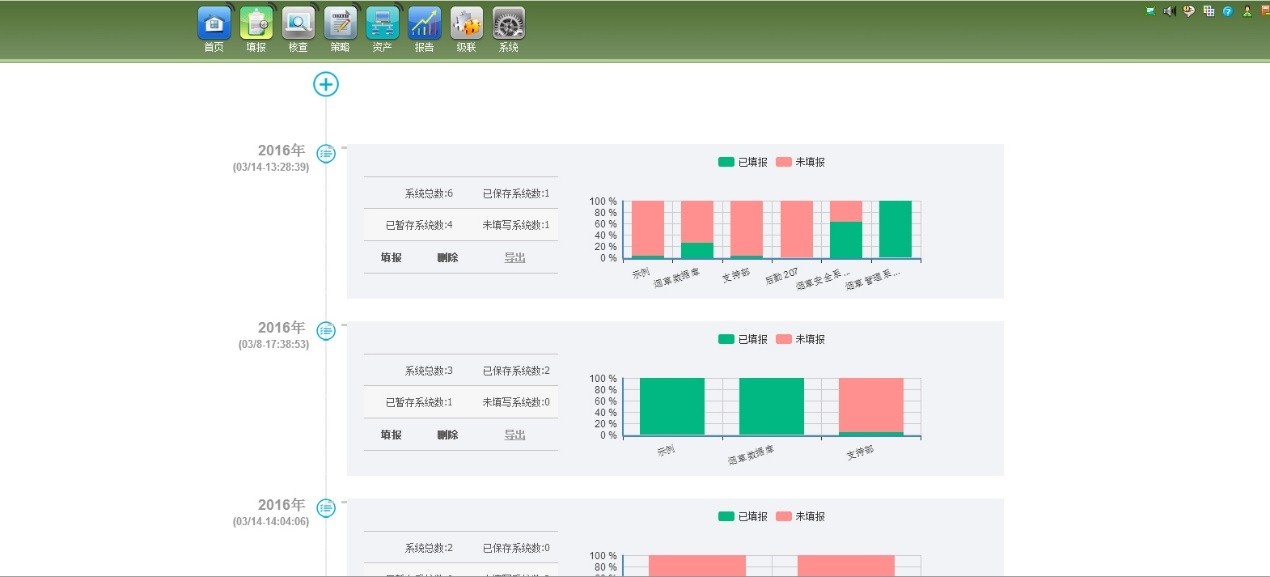Image resolution: width=1270 pixels, height=577 pixels.
Task: Click the plus circle to add a record
Action: pyautogui.click(x=326, y=84)
